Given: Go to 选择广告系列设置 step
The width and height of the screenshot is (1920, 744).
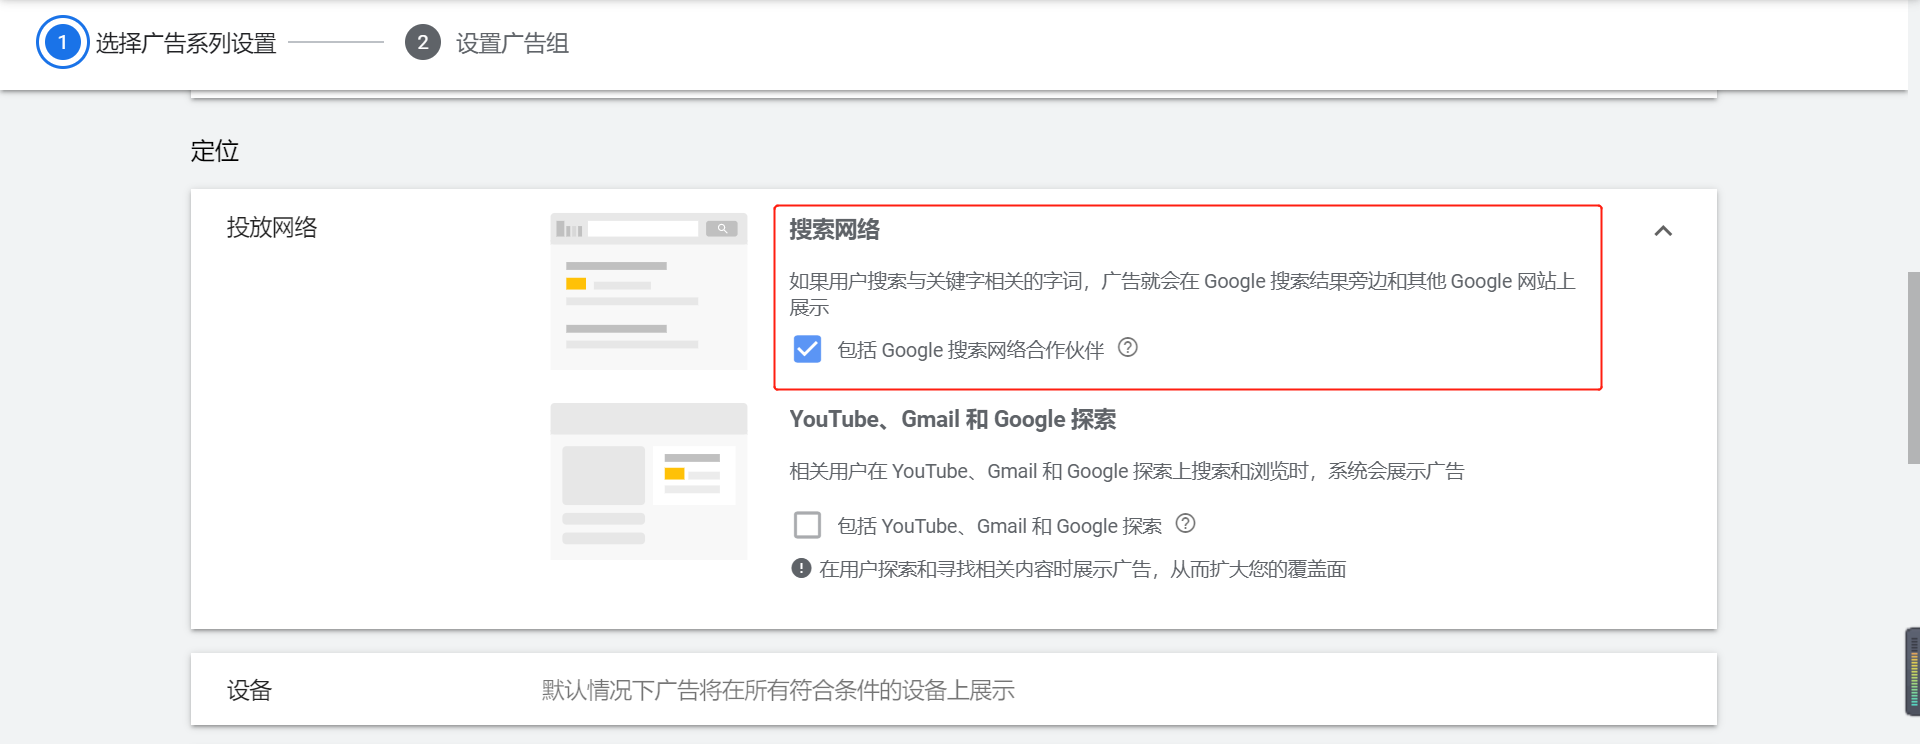Looking at the screenshot, I should tap(186, 43).
